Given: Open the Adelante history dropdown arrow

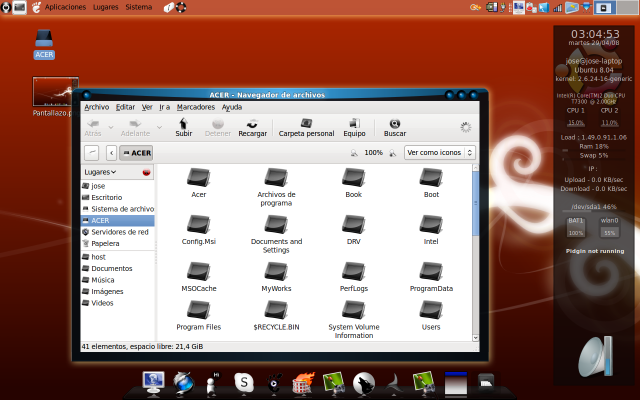Looking at the screenshot, I should tap(159, 127).
